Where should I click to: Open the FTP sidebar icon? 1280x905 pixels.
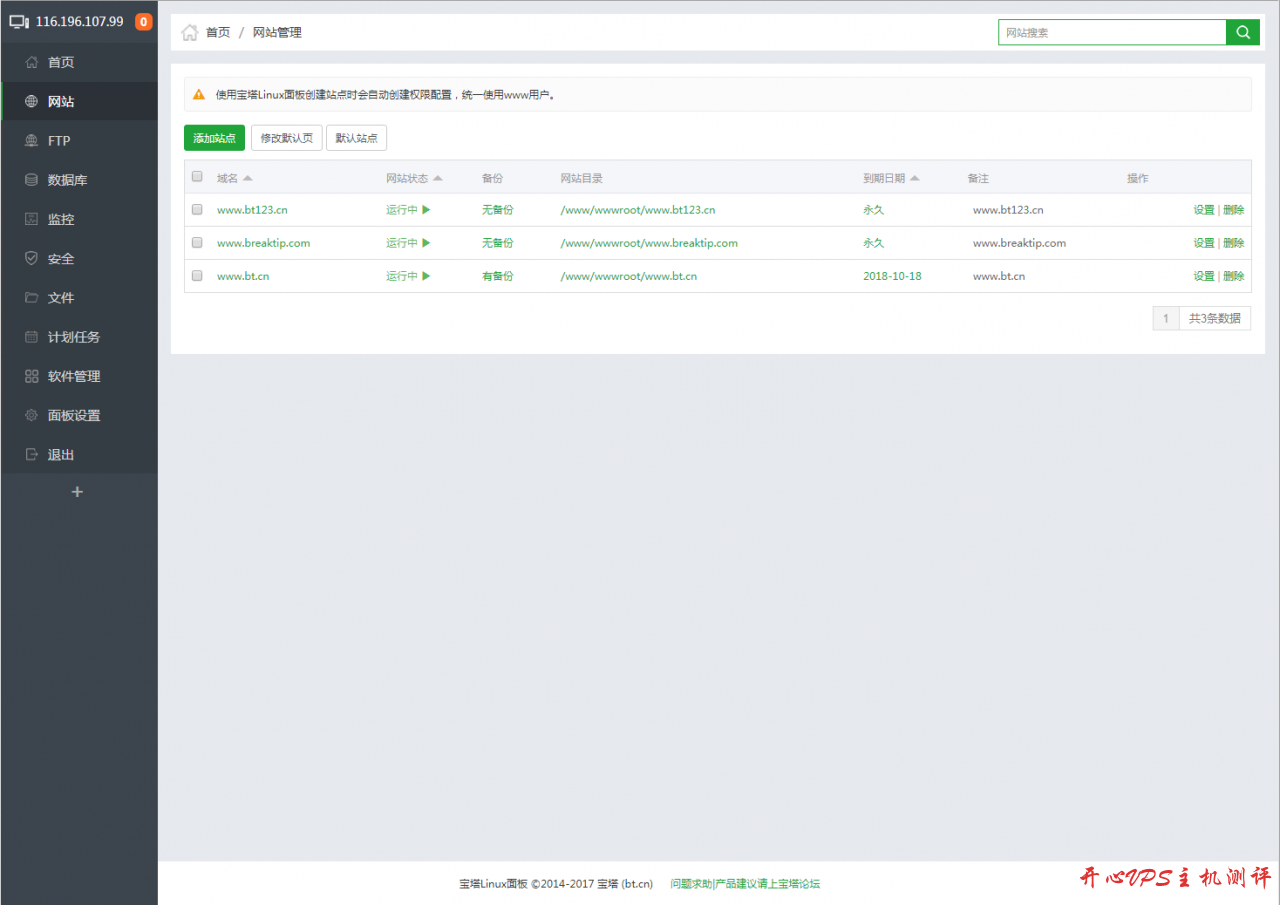(x=31, y=141)
